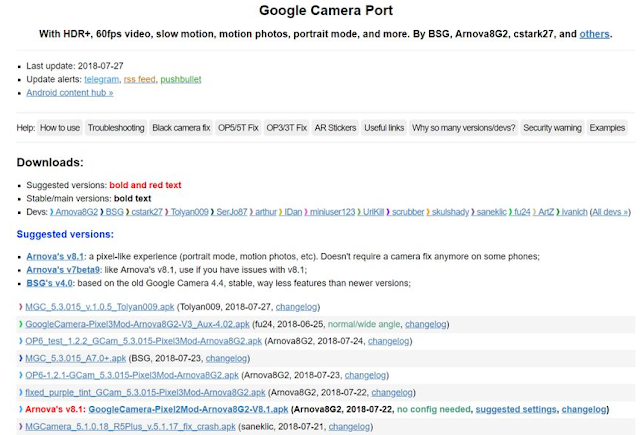Screen dimensions: 640x435
Task: Jump to BSG's v4.0 suggested version
Action: tap(49, 283)
